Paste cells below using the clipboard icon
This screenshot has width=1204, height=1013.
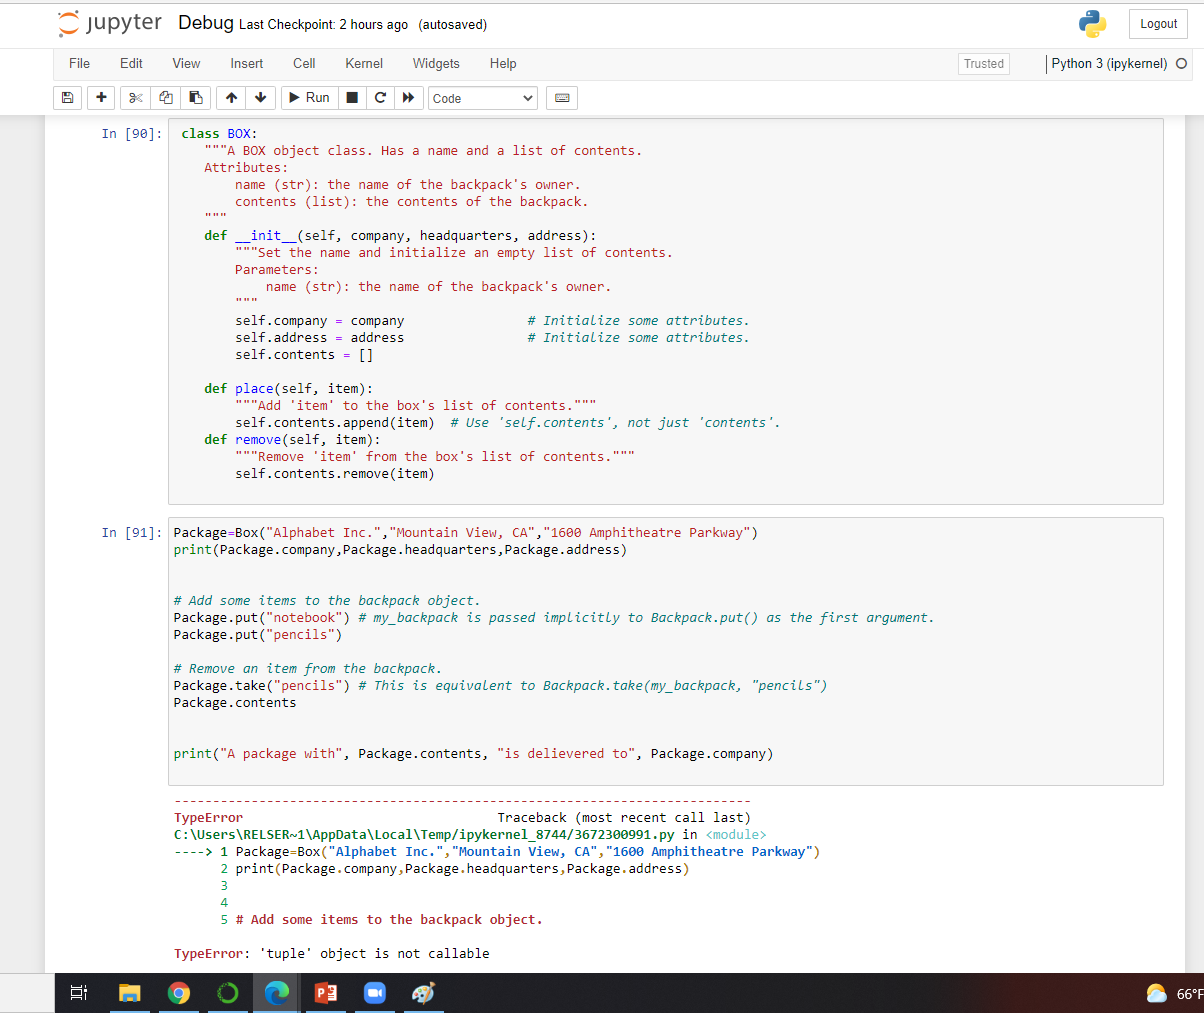pyautogui.click(x=196, y=98)
